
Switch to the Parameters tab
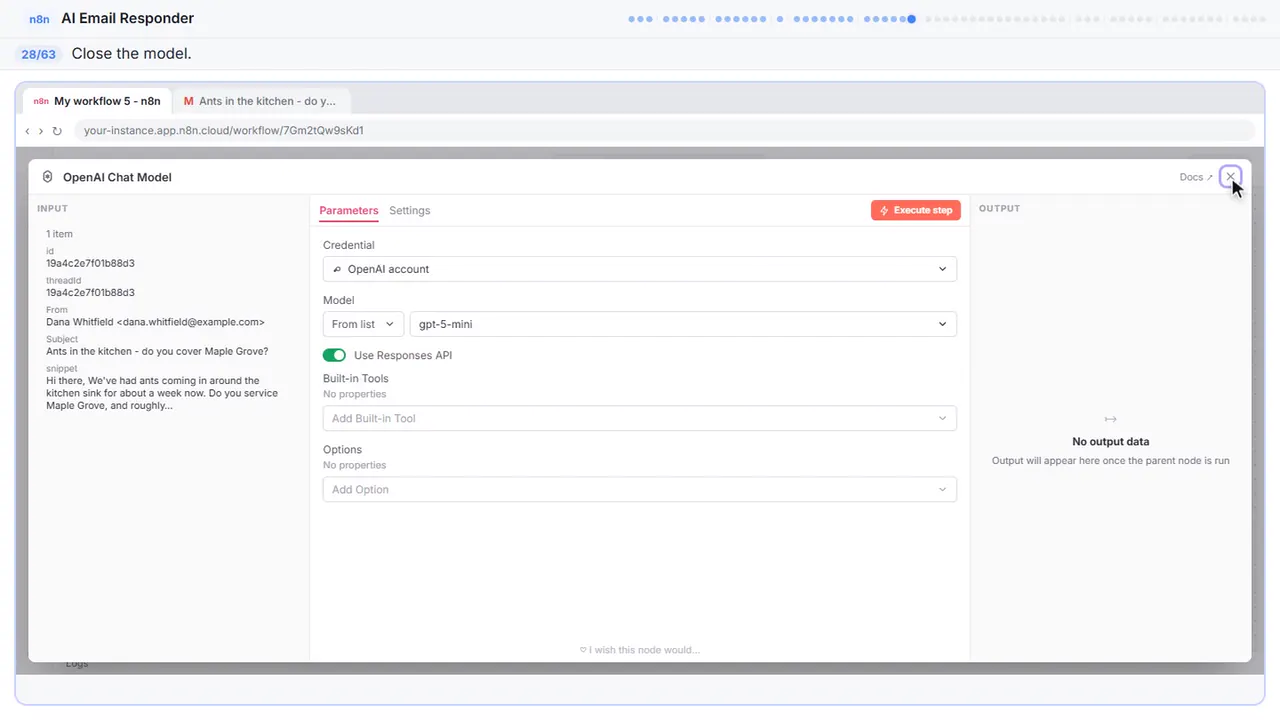click(349, 211)
